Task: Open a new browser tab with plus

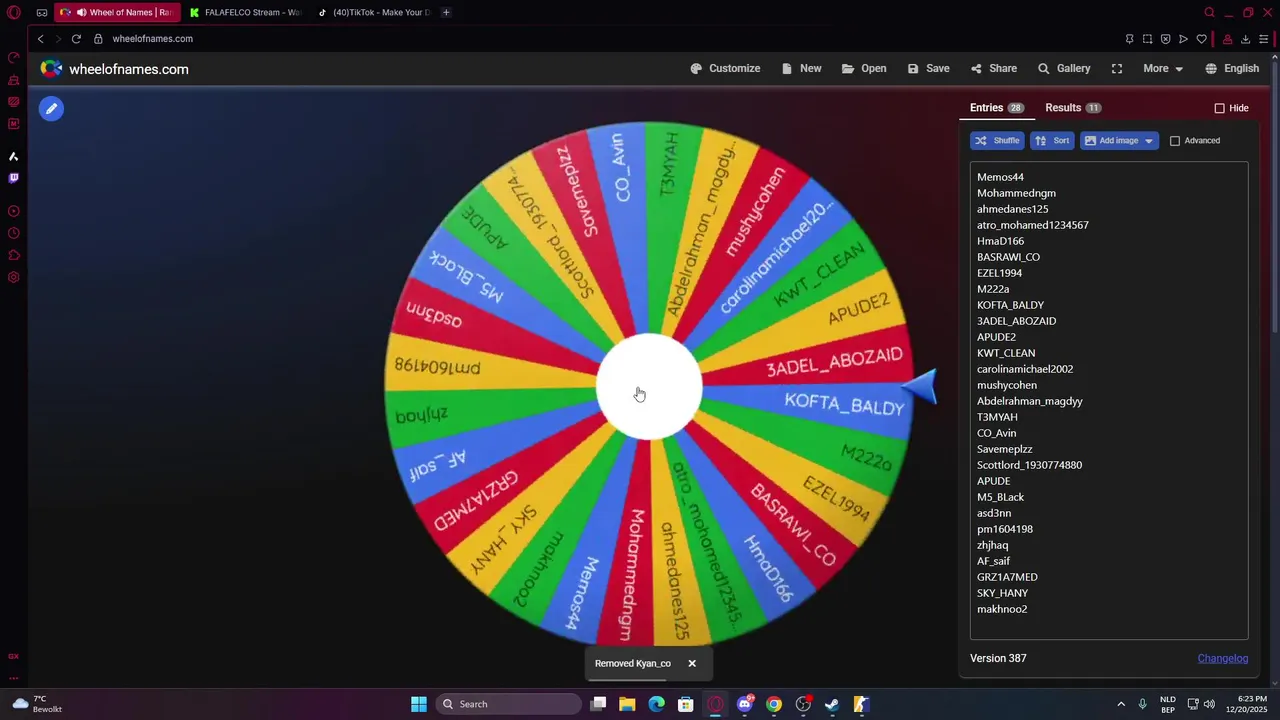Action: coord(446,12)
